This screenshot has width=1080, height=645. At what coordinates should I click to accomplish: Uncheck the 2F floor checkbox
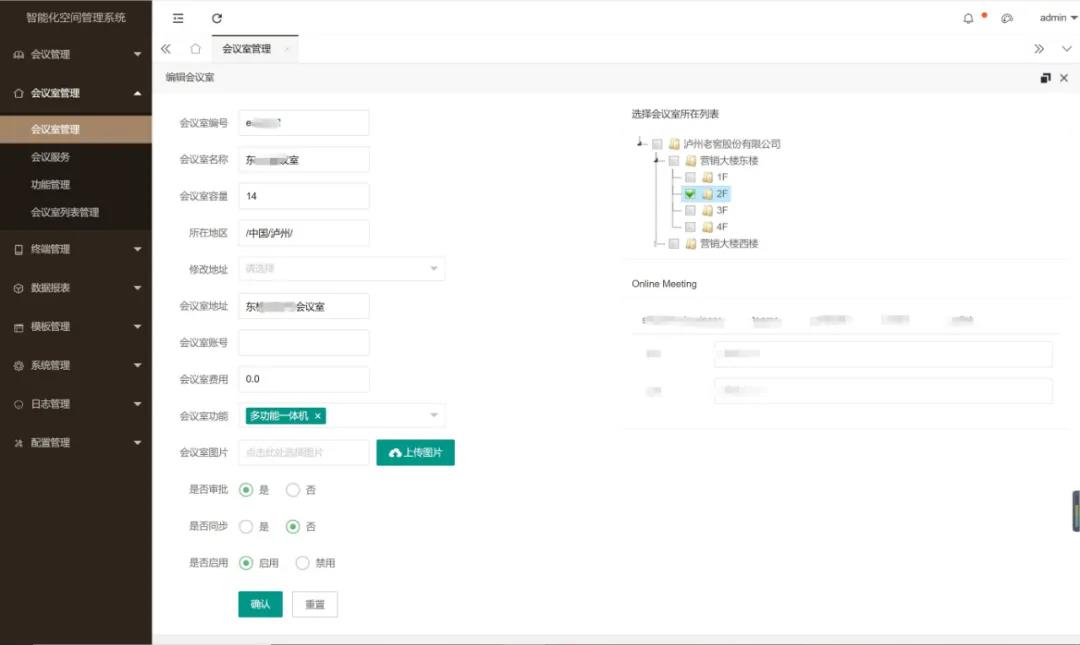(x=690, y=194)
